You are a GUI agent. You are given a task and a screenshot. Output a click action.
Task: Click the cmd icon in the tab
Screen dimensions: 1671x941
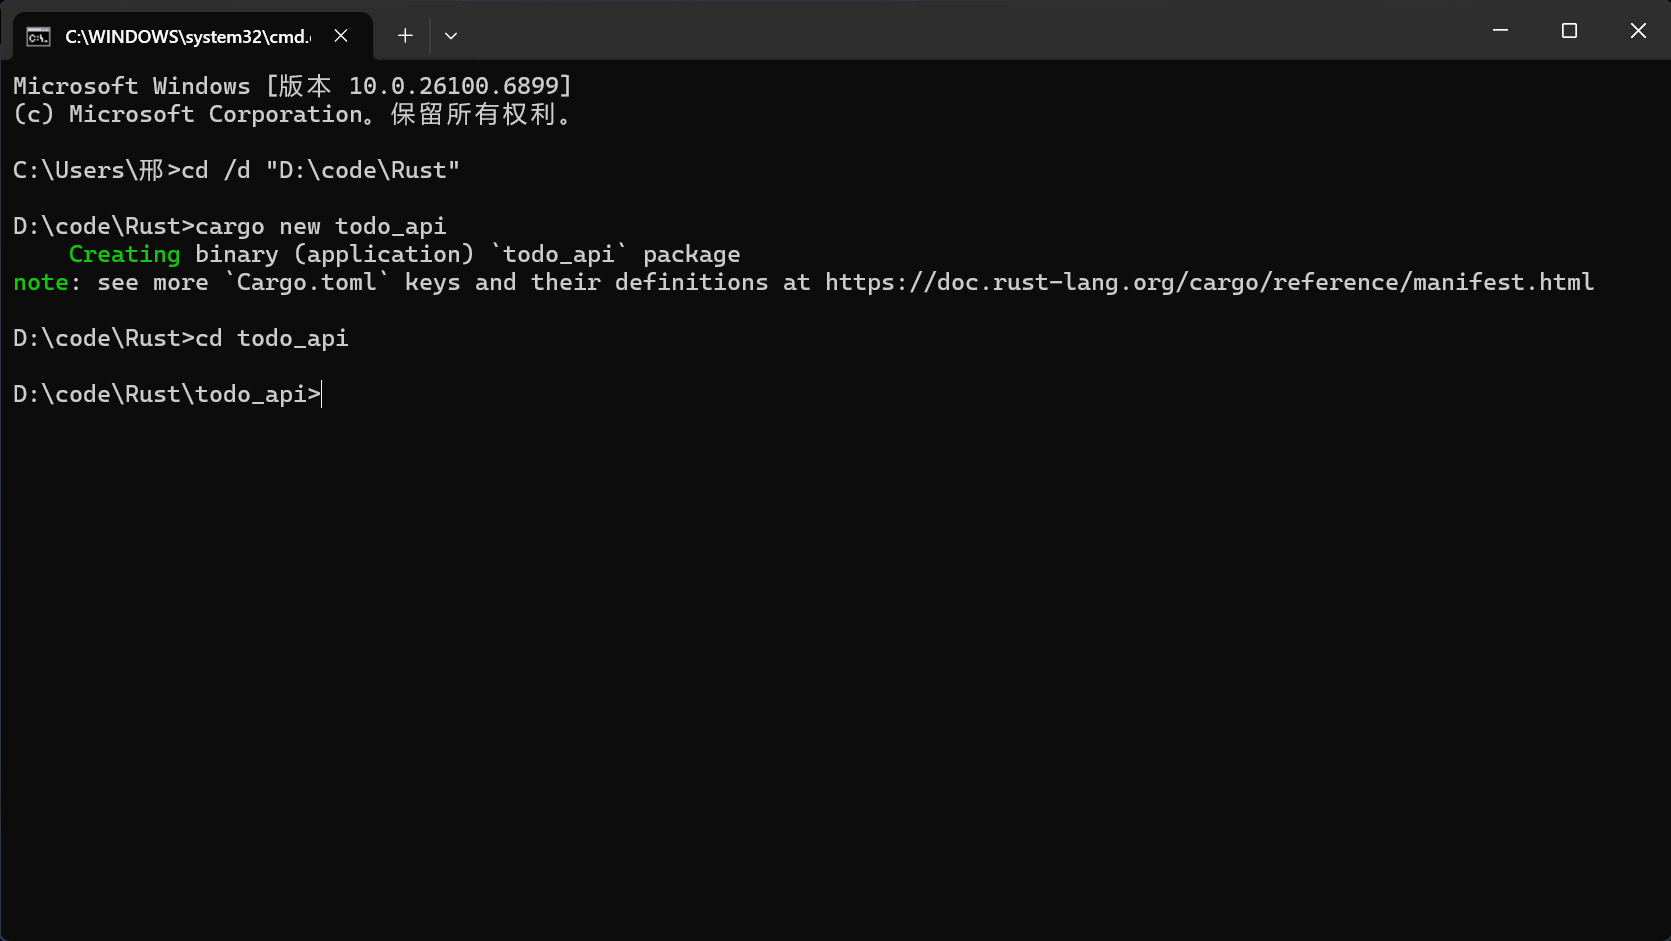[38, 37]
